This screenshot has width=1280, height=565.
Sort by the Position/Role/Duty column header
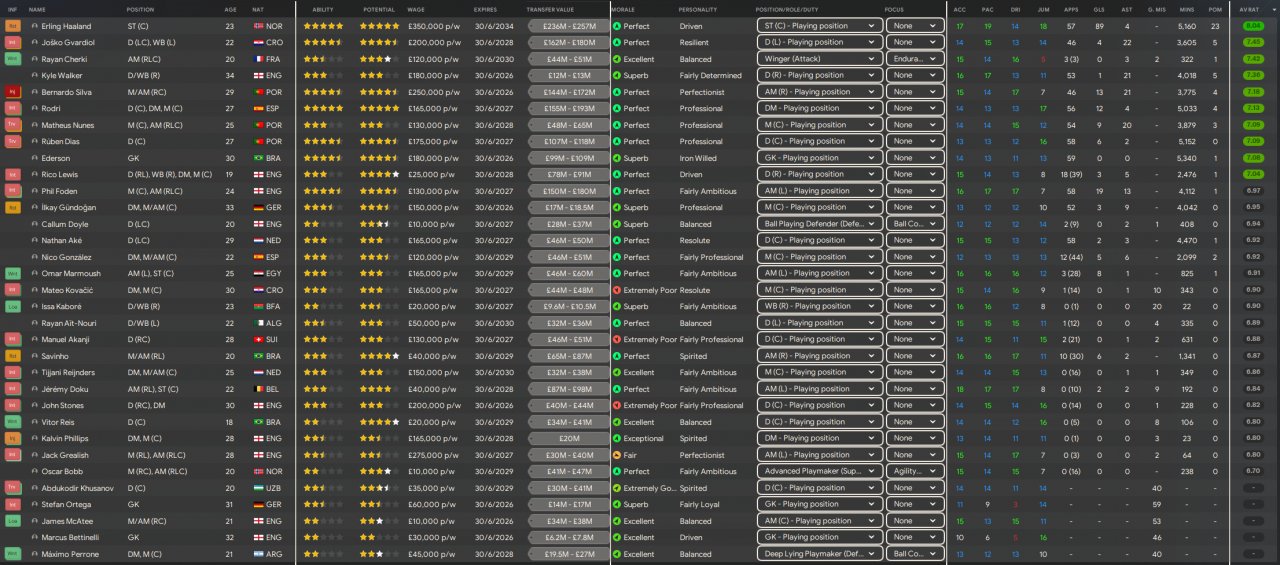pos(787,9)
